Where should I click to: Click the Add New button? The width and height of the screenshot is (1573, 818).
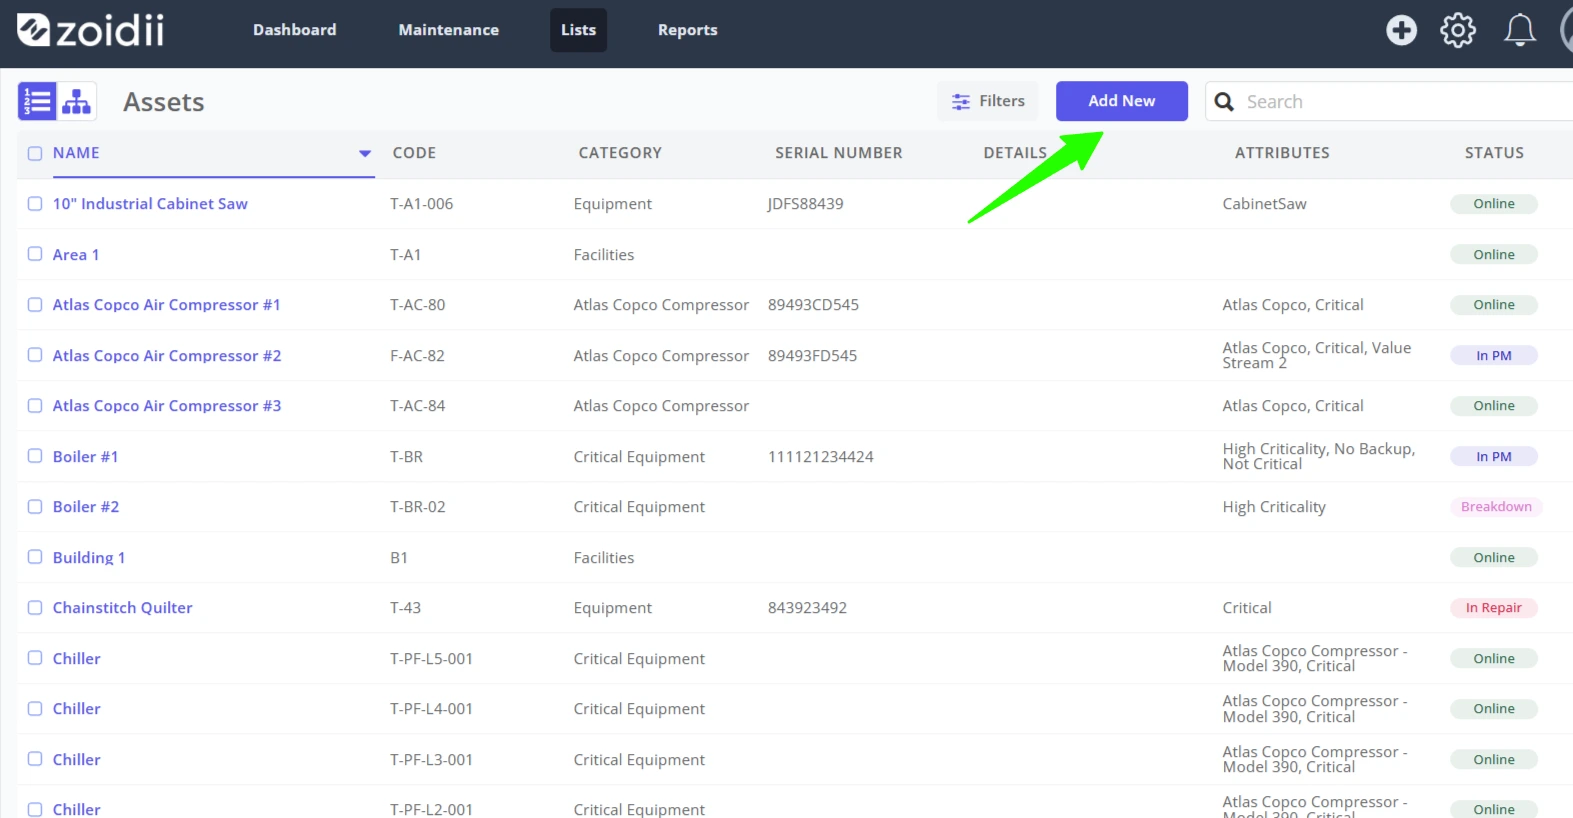click(1122, 101)
